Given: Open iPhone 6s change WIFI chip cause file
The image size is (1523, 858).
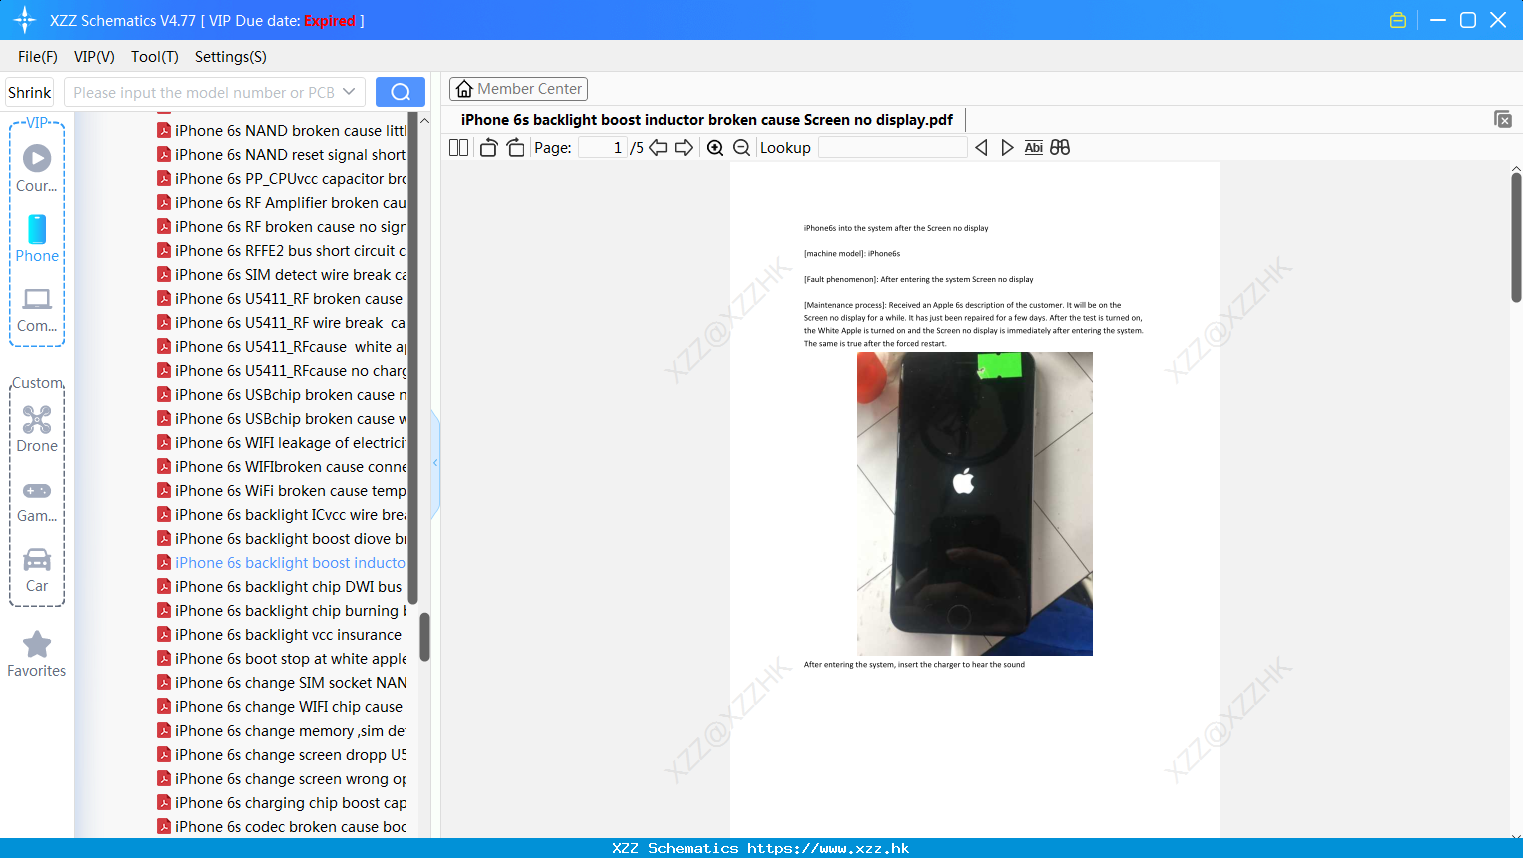Looking at the screenshot, I should tap(282, 707).
